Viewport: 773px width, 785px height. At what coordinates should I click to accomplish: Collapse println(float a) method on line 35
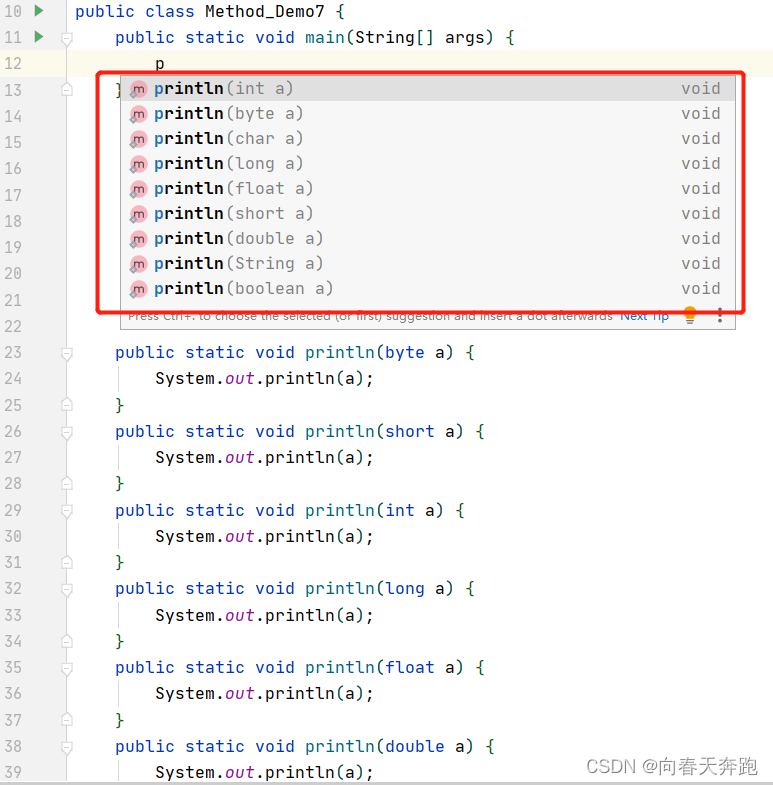(x=67, y=668)
